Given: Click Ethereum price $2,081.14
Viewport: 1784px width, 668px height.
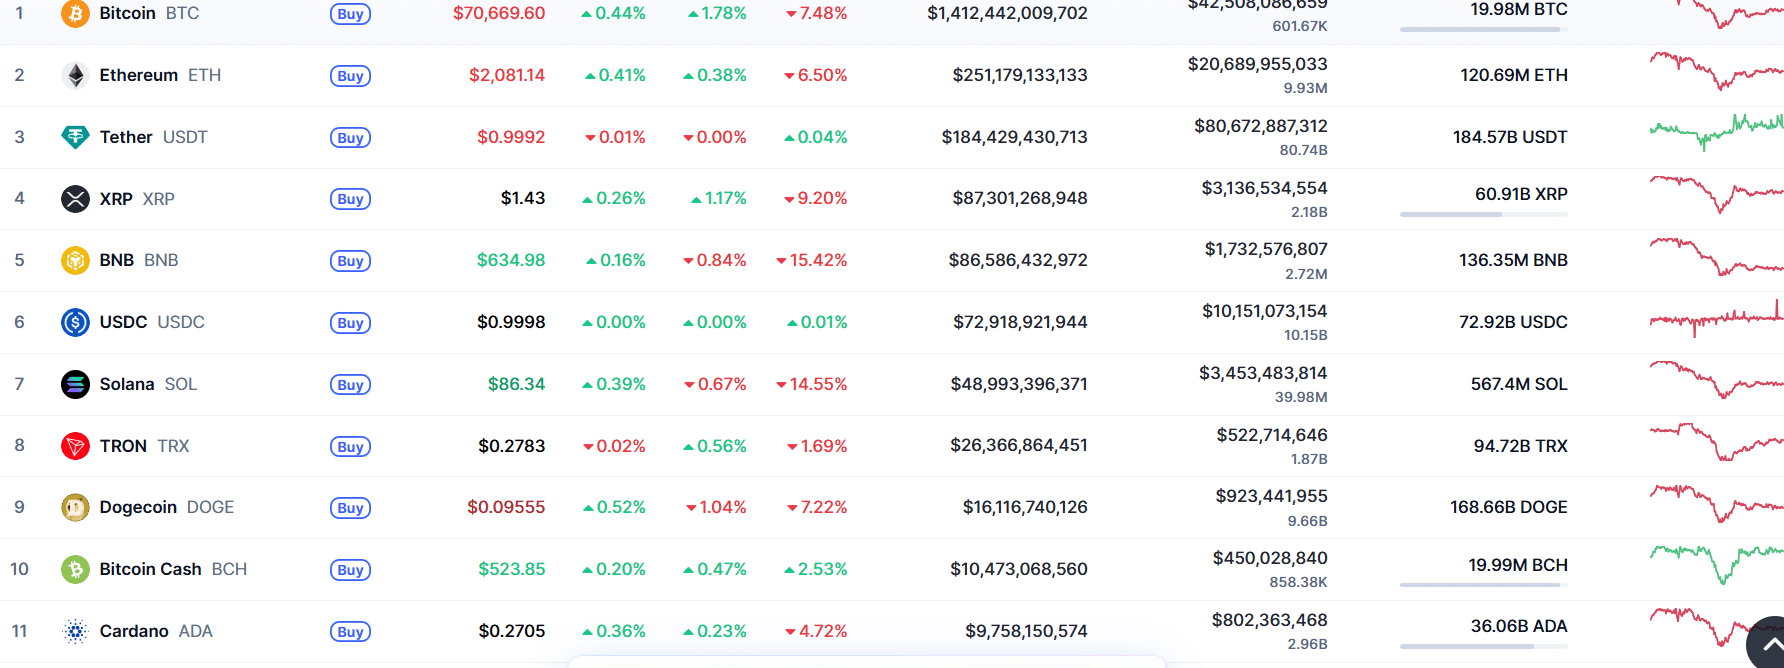Looking at the screenshot, I should click(507, 75).
